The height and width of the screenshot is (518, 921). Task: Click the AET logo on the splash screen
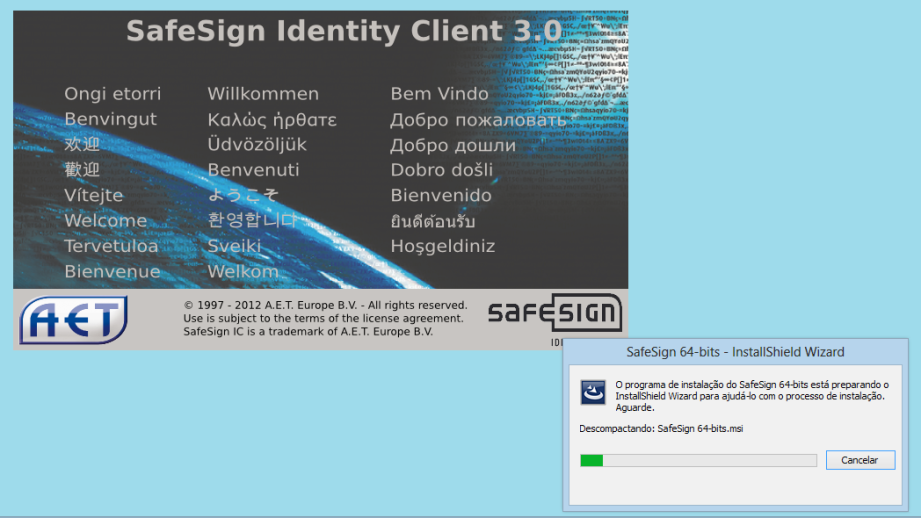(x=73, y=319)
